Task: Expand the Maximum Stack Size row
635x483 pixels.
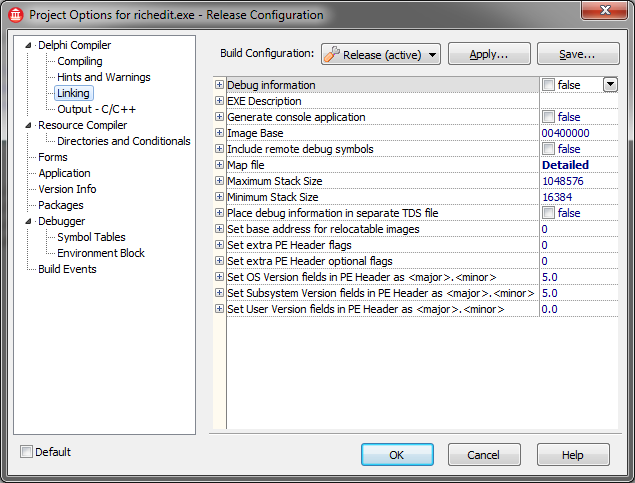Action: [219, 181]
